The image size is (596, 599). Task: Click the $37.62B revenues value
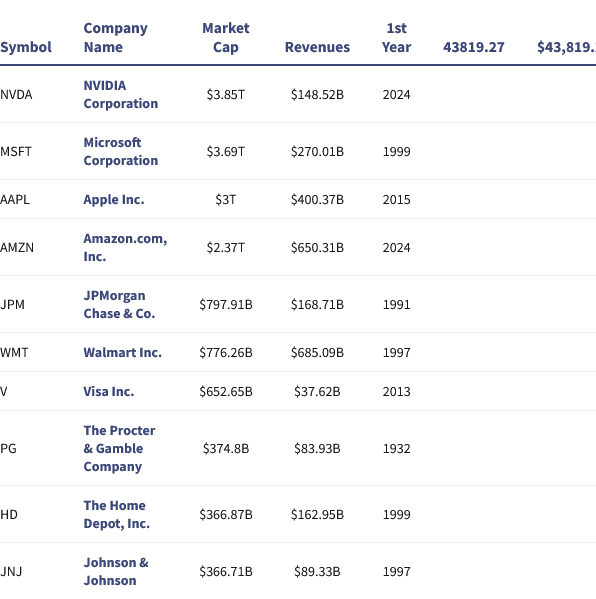(x=317, y=392)
